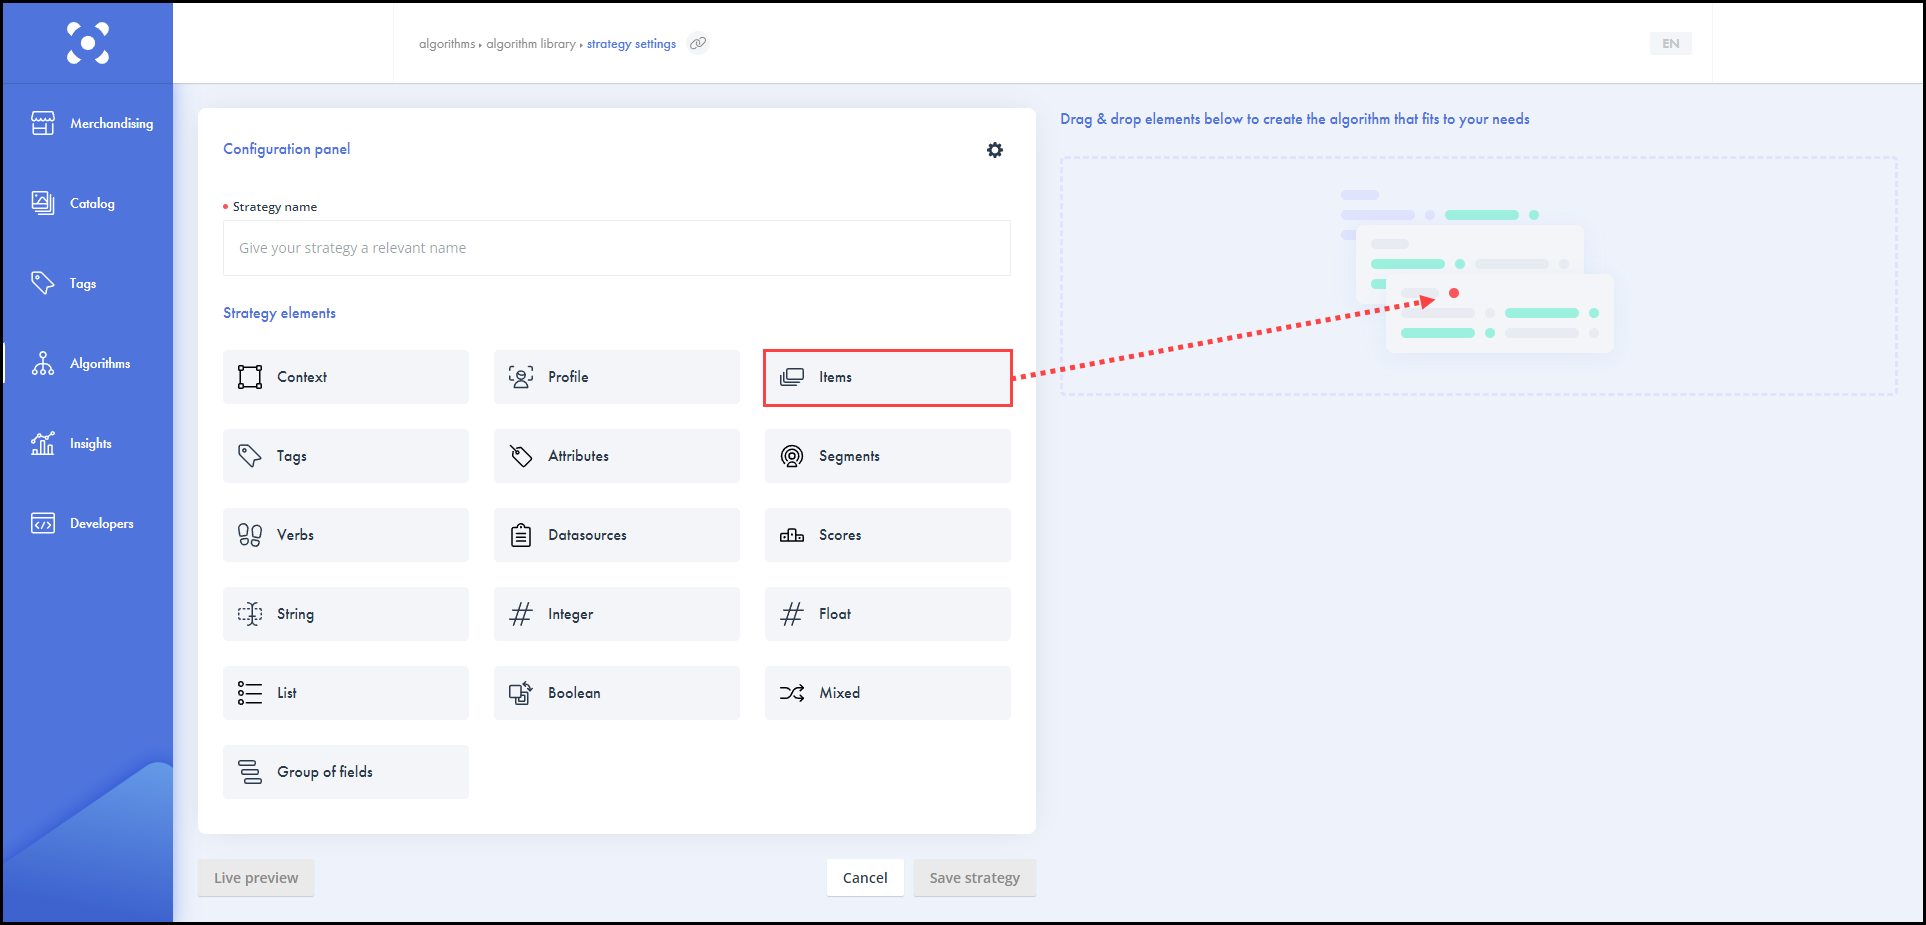
Task: Open the Catalog sidebar icon
Action: pos(43,203)
